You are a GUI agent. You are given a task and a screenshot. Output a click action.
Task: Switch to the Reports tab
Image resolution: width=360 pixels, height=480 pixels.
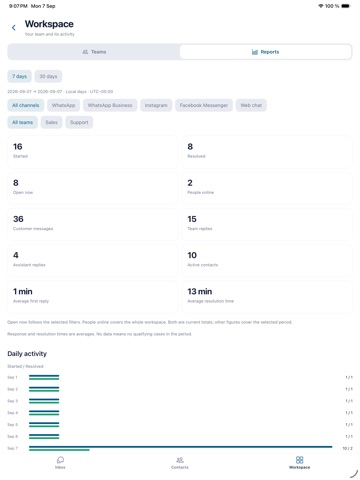point(266,52)
